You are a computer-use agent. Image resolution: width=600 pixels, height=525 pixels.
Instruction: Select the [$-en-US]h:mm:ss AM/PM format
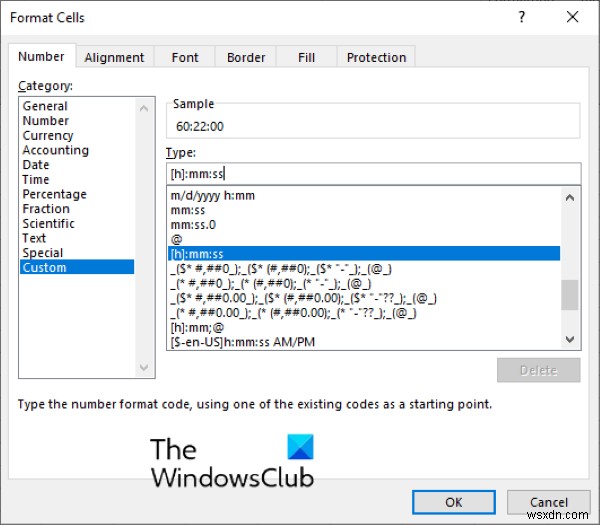pyautogui.click(x=364, y=342)
